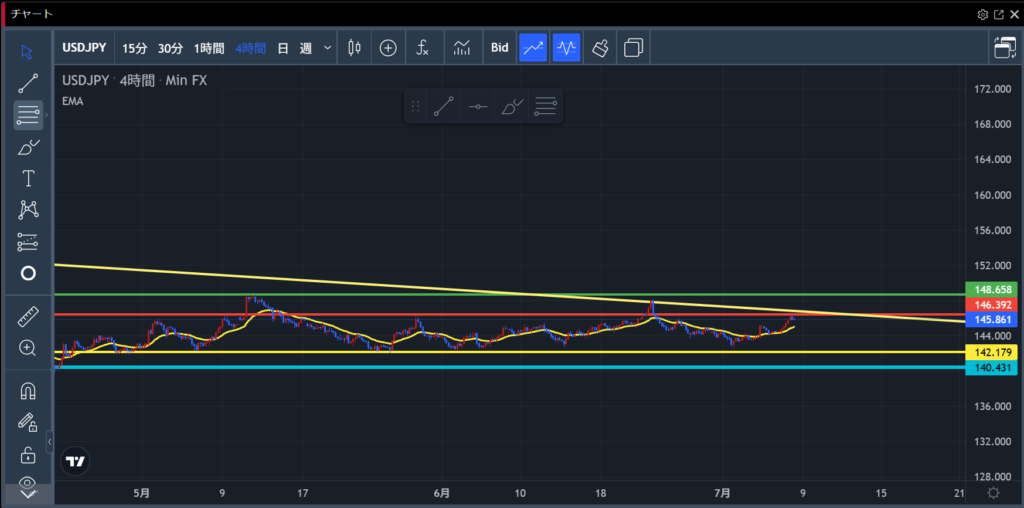
Task: Switch to the 30分 timeframe
Action: [x=170, y=48]
